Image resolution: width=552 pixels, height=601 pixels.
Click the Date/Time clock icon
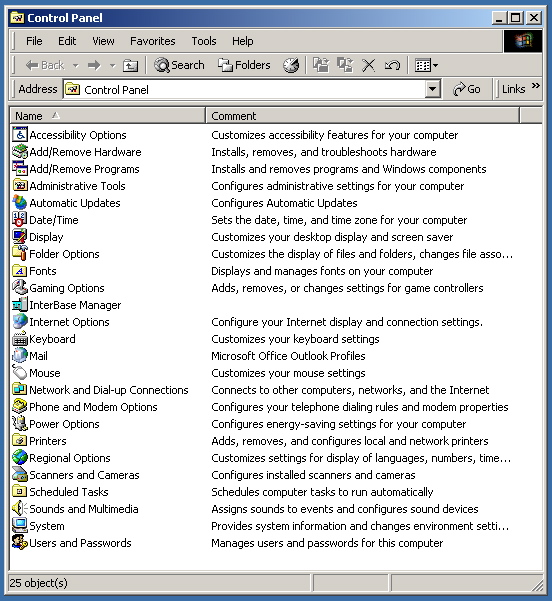click(20, 220)
